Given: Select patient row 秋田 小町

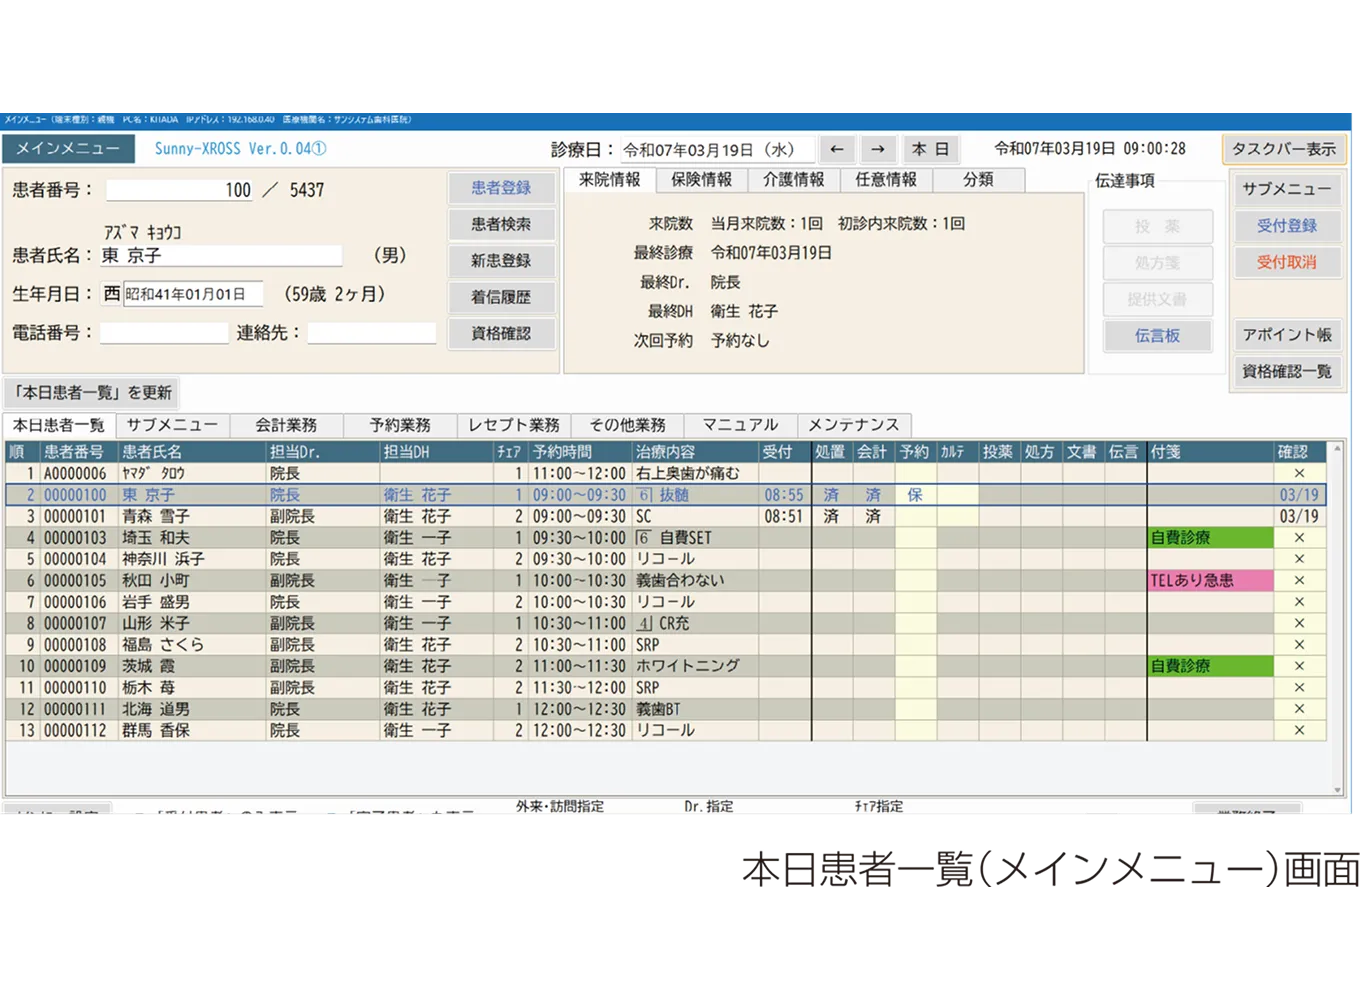Looking at the screenshot, I should tap(665, 580).
